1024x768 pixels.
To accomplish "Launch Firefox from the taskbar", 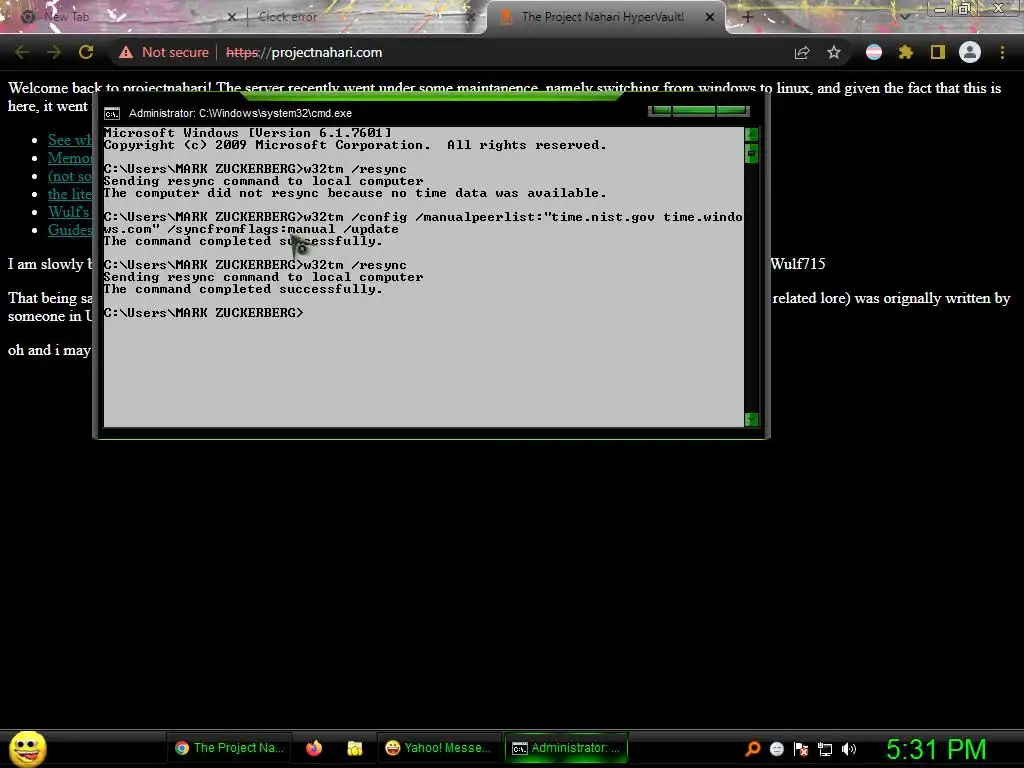I will pos(314,748).
